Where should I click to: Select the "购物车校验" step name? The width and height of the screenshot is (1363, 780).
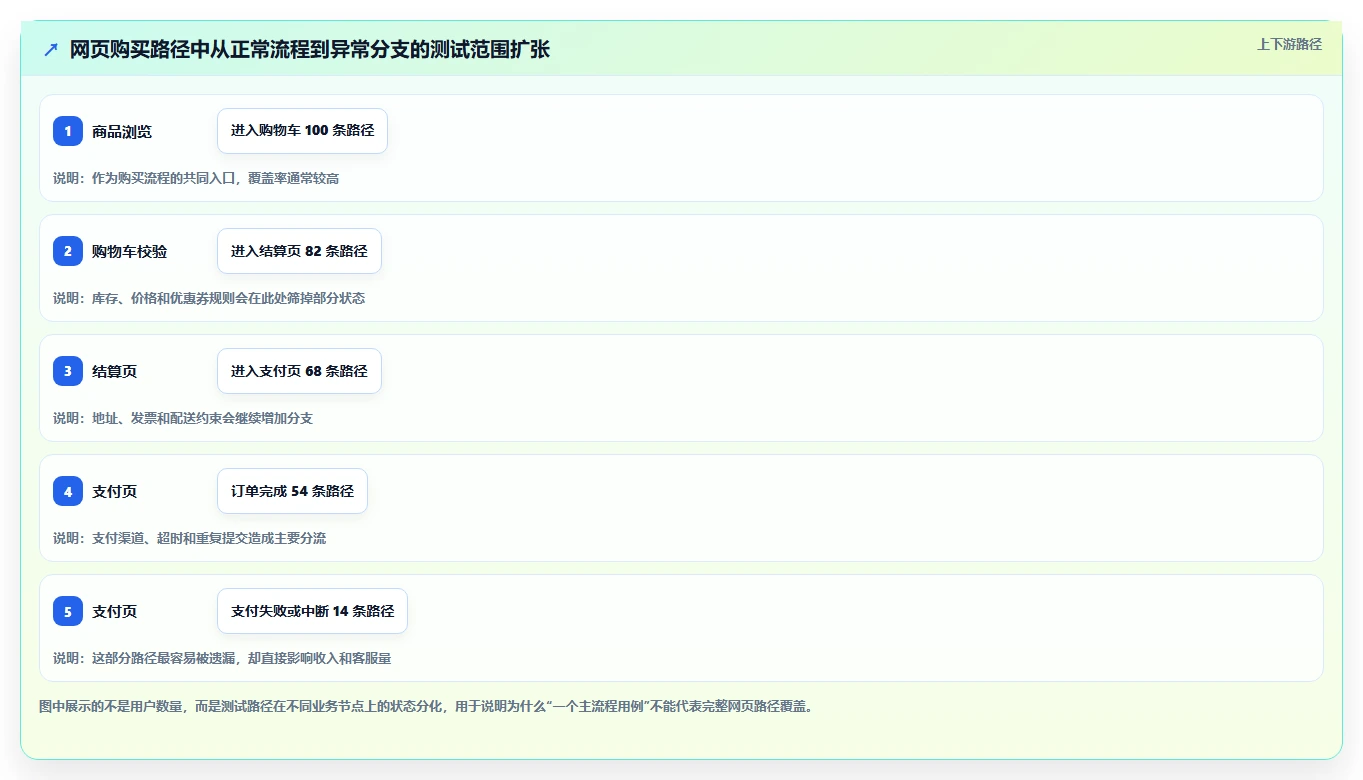(130, 252)
